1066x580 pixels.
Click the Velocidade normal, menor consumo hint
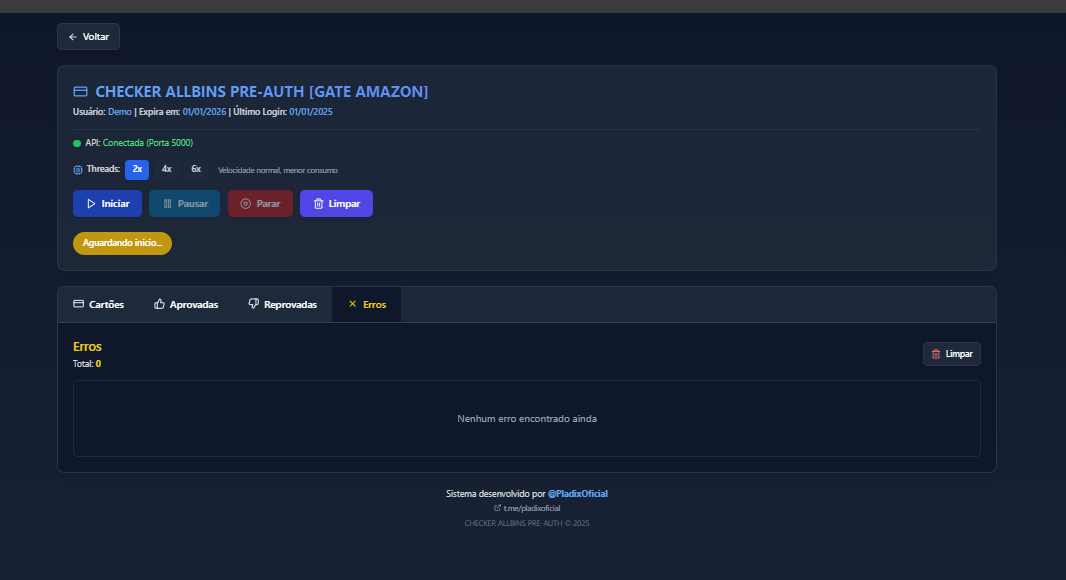click(277, 170)
